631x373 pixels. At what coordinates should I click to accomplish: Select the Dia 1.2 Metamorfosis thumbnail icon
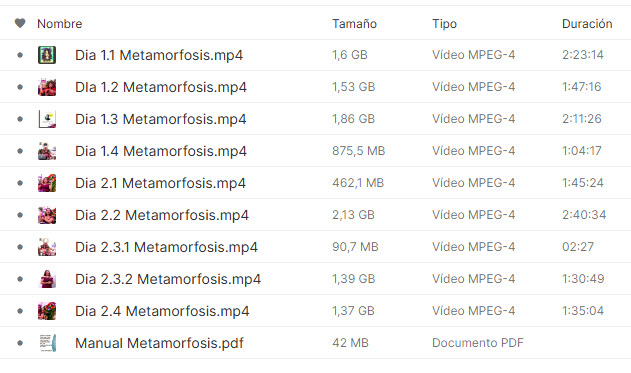click(47, 87)
